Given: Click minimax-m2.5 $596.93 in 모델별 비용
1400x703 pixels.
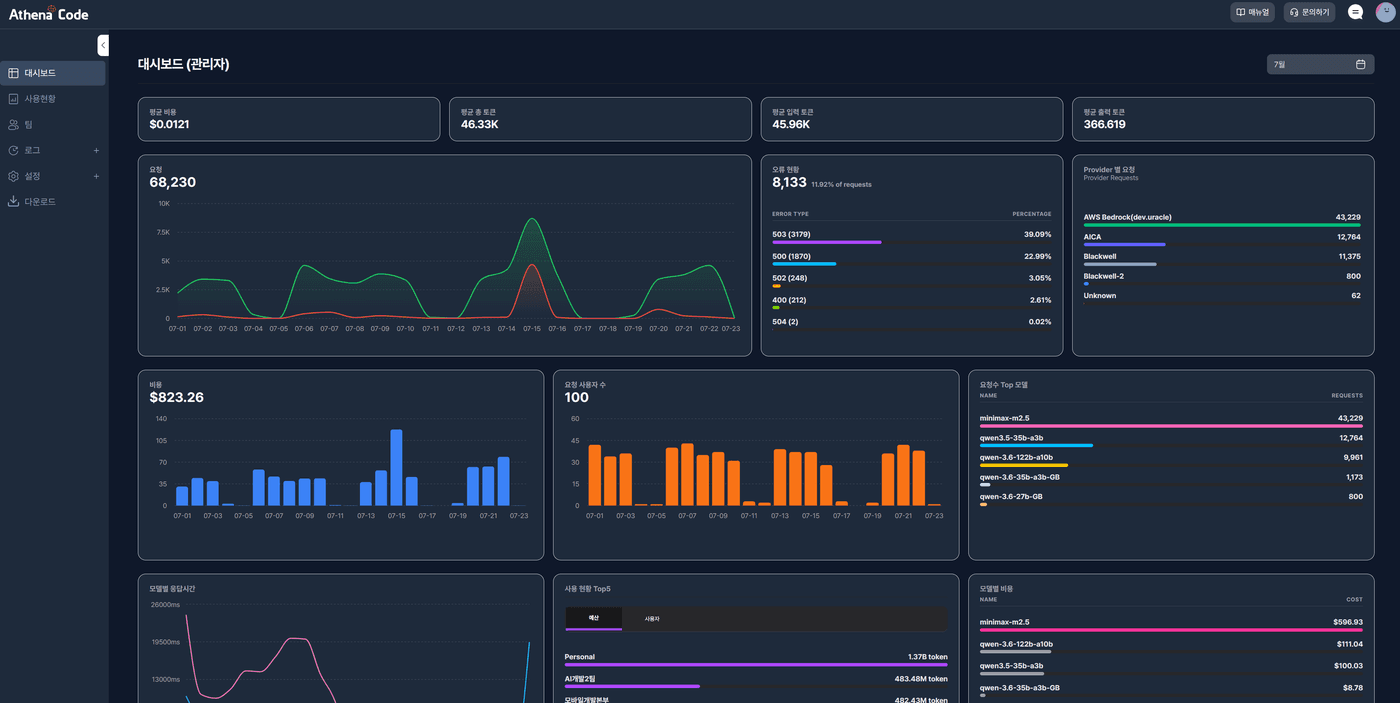Looking at the screenshot, I should tap(1171, 625).
